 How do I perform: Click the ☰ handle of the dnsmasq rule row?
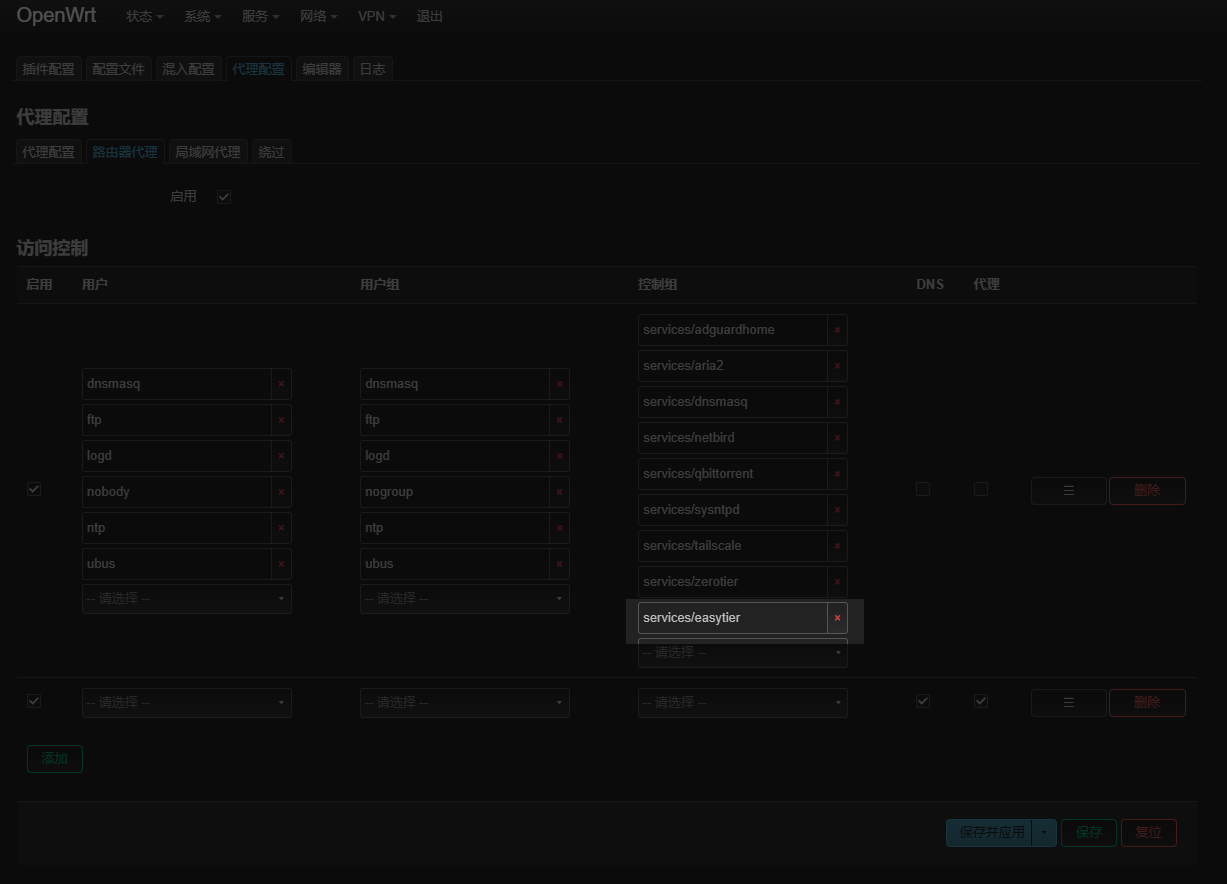pyautogui.click(x=1068, y=491)
